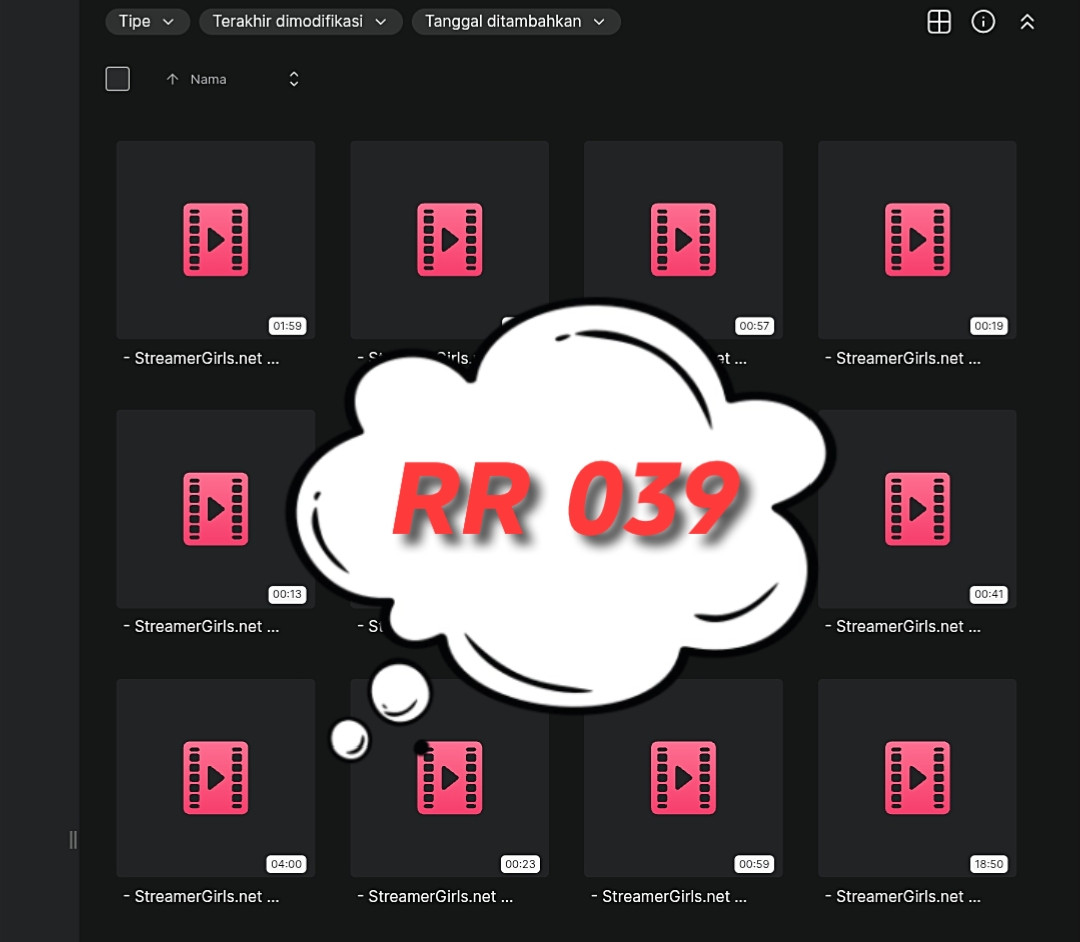Click the 01:59 duration badge
Viewport: 1080px width, 942px height.
pos(287,326)
